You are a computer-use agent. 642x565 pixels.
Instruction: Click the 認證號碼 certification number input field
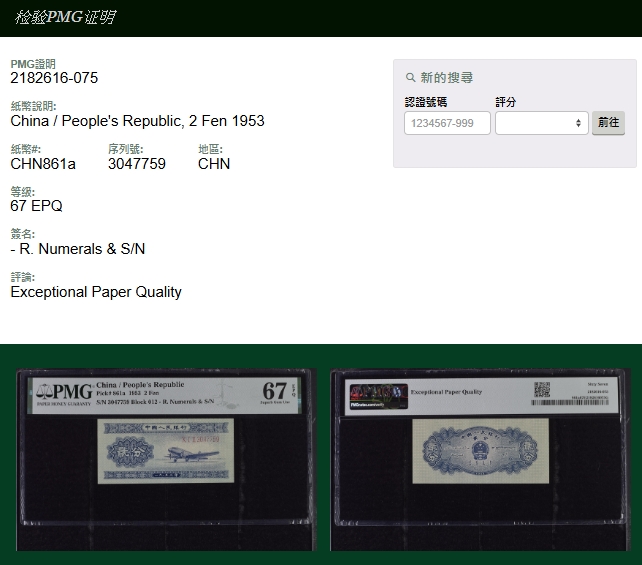(x=447, y=123)
